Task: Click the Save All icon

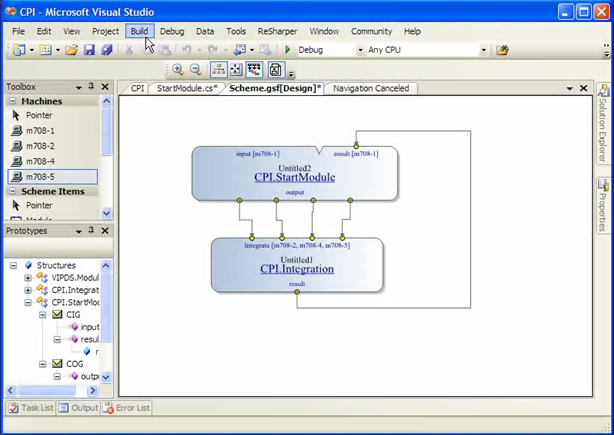Action: coord(107,50)
